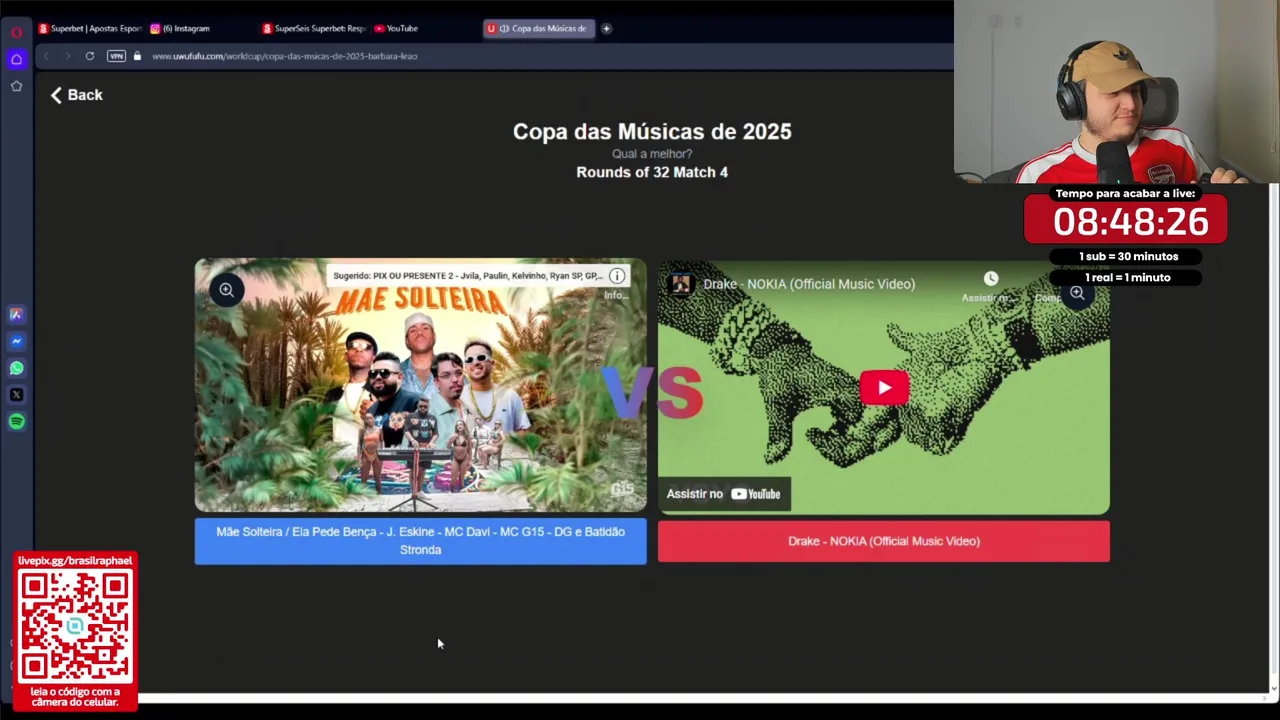Viewport: 1280px width, 720px height.
Task: Go back with the browser back arrow
Action: pyautogui.click(x=46, y=56)
